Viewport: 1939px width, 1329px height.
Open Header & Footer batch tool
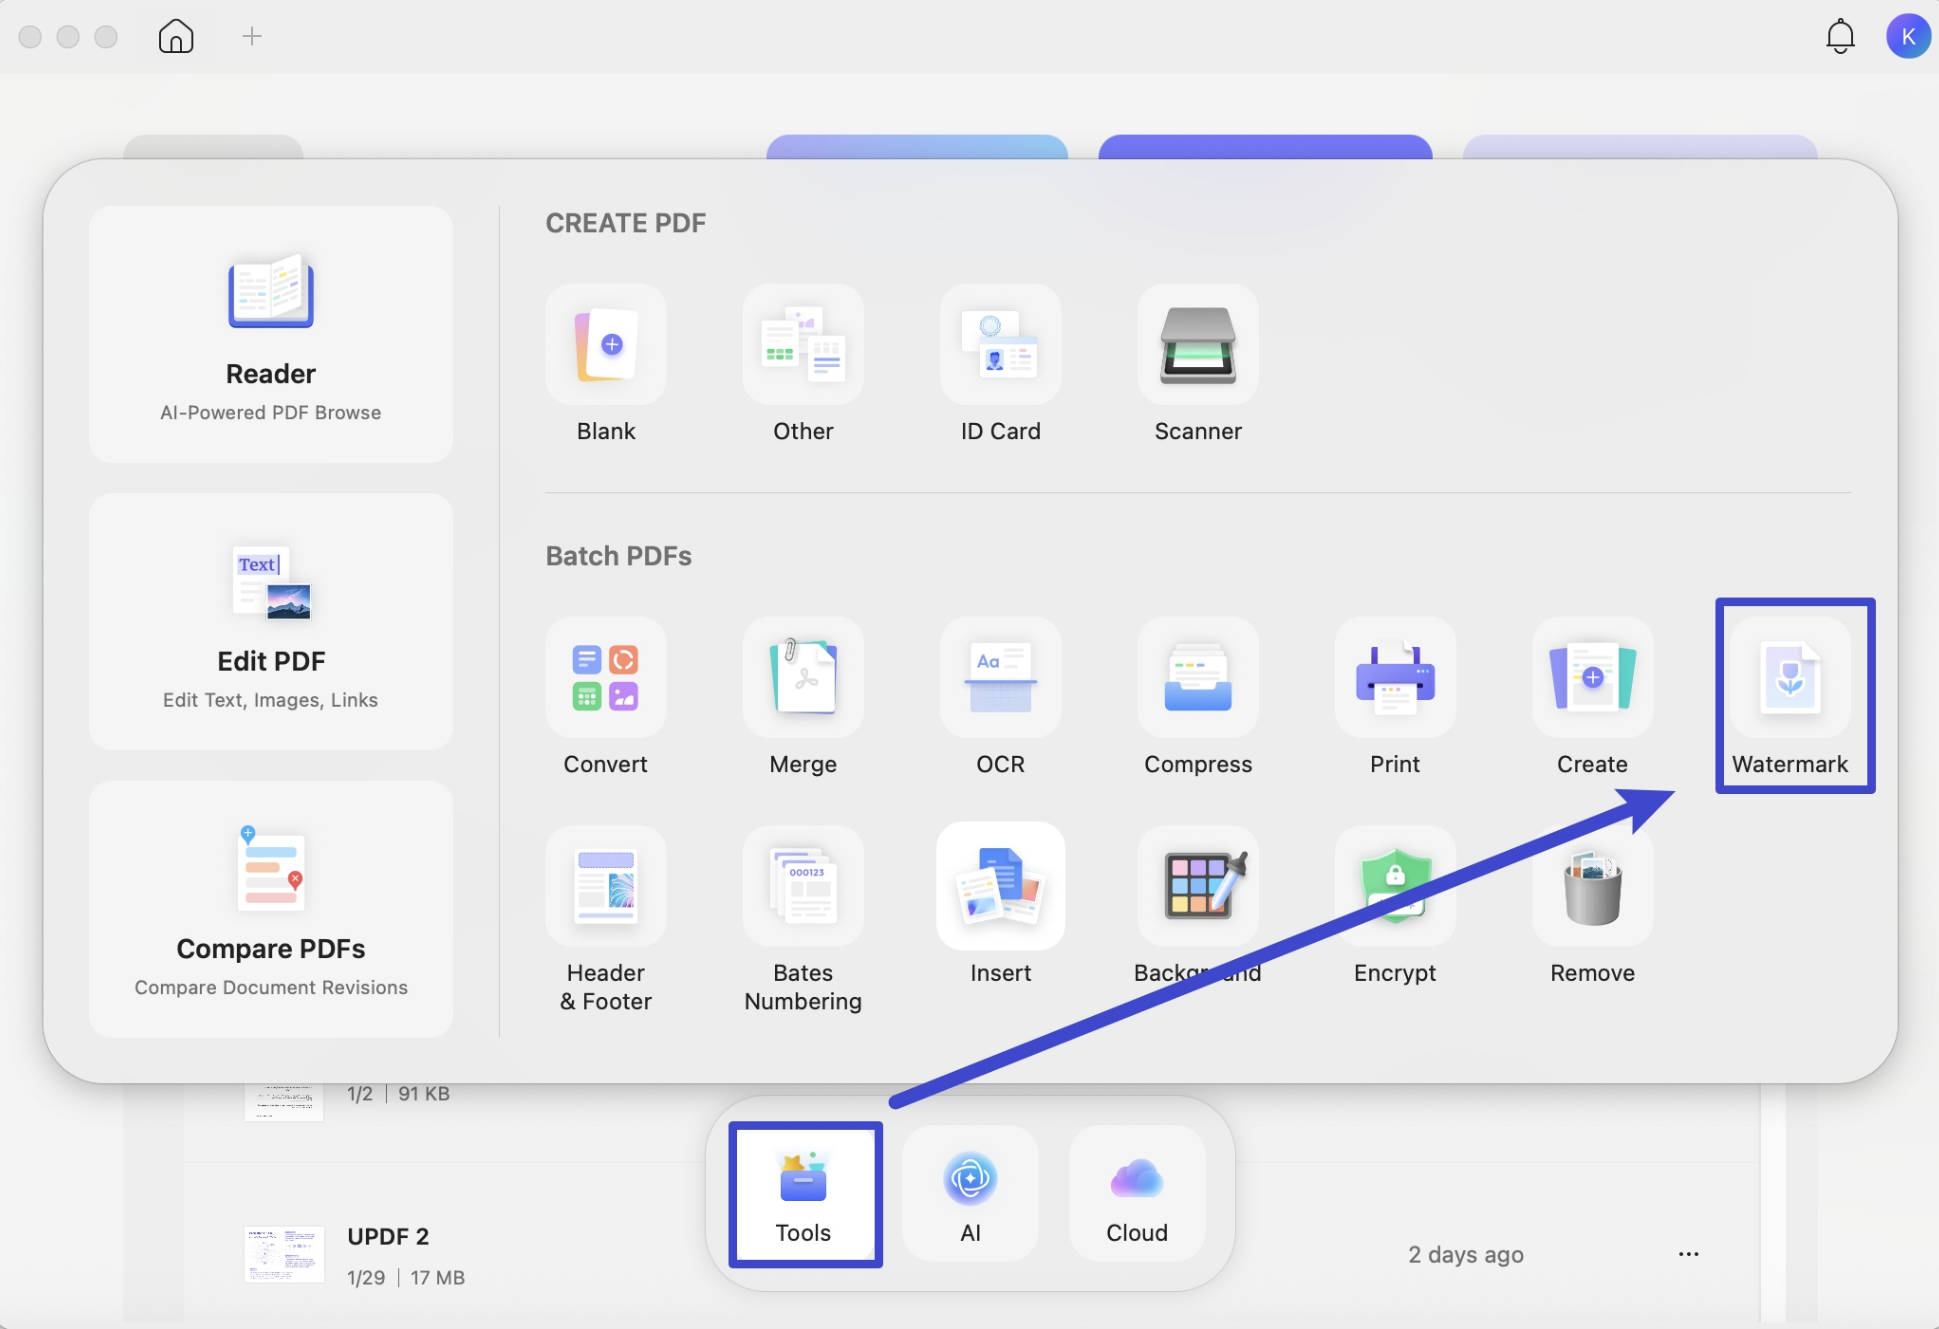tap(606, 886)
